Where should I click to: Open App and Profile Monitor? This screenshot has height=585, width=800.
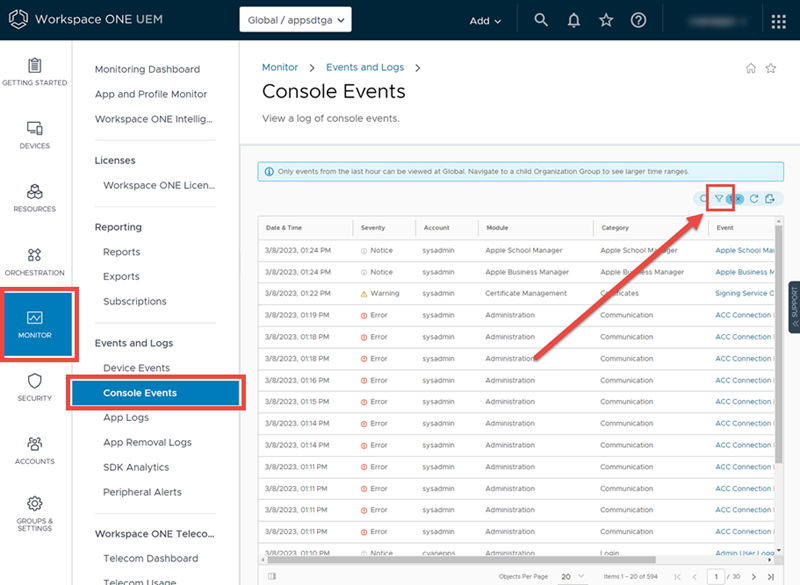click(x=151, y=94)
